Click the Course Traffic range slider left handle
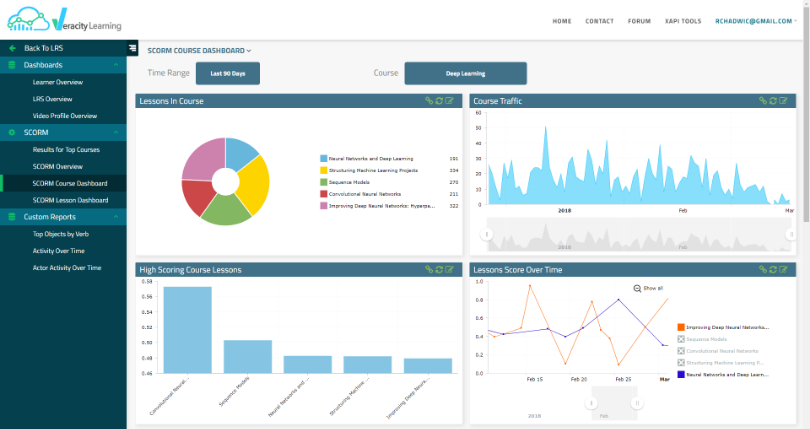This screenshot has width=810, height=429. (487, 234)
